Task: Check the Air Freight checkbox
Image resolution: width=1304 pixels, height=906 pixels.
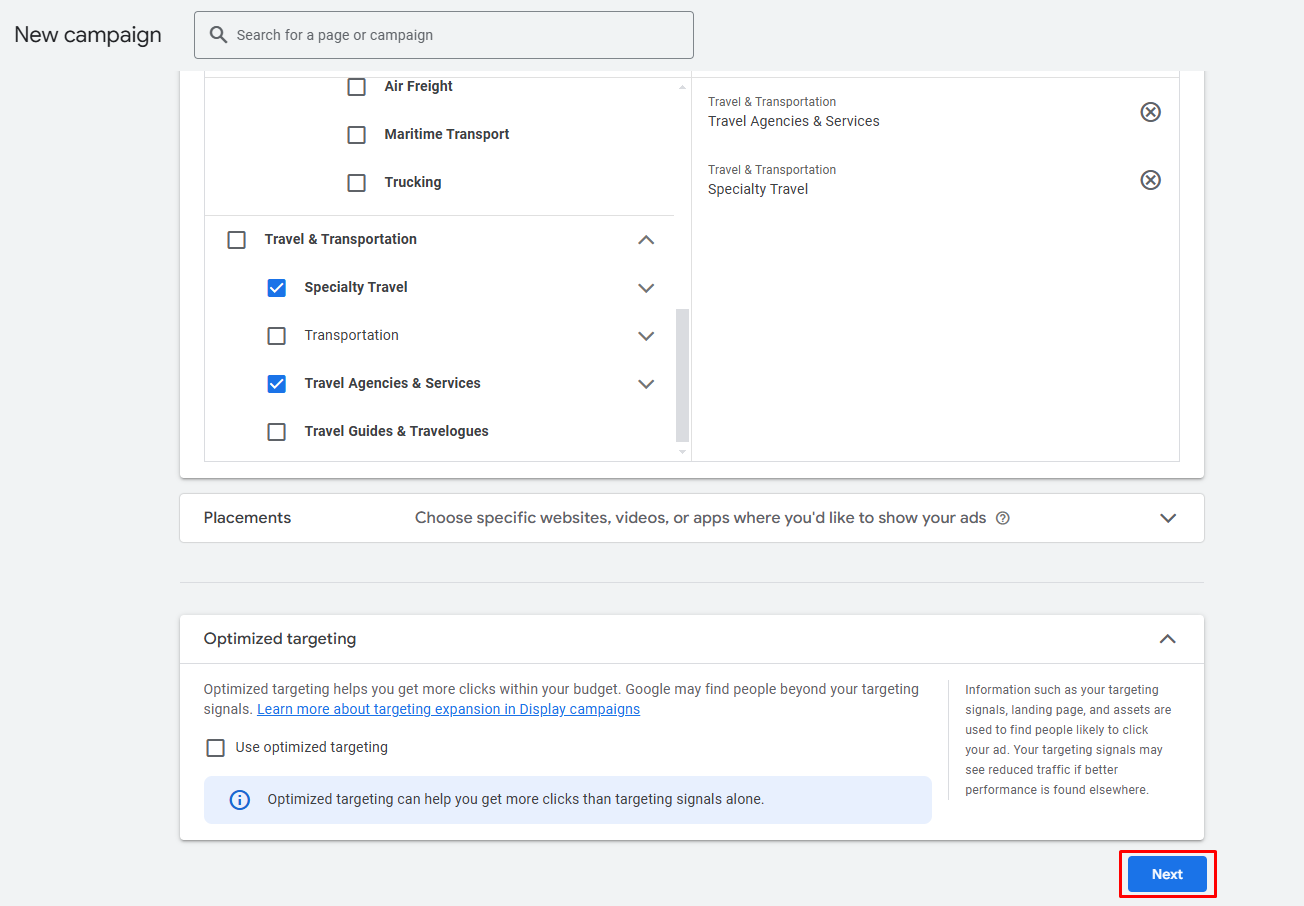Action: [357, 87]
